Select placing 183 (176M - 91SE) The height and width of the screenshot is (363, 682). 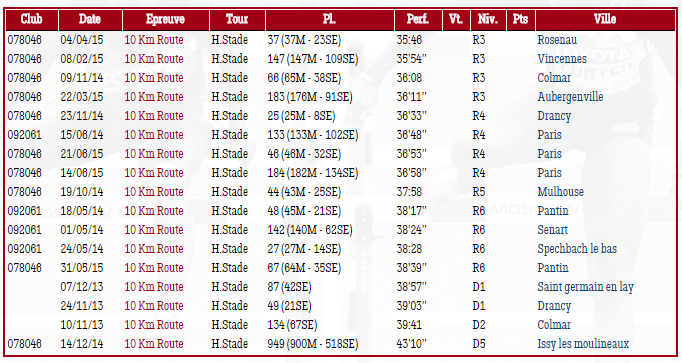pyautogui.click(x=310, y=97)
